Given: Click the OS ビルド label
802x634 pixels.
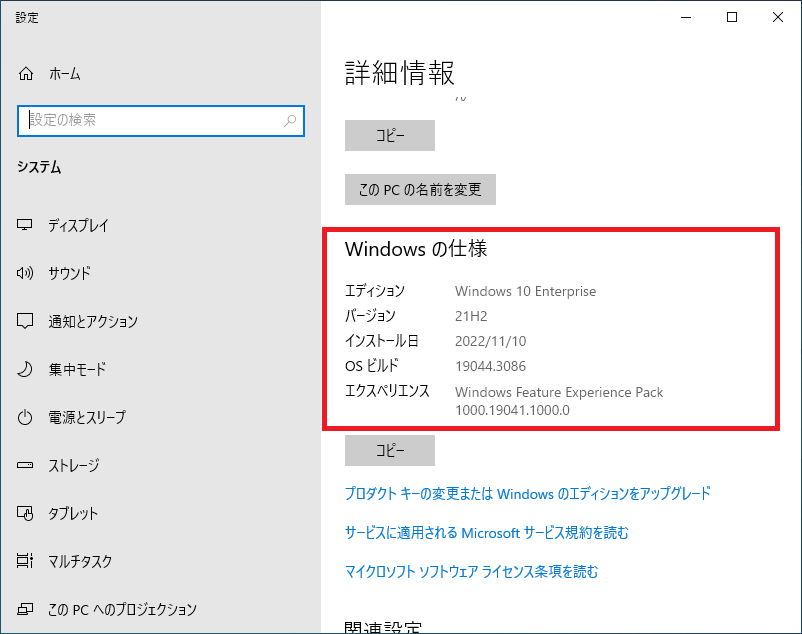Looking at the screenshot, I should click(372, 366).
